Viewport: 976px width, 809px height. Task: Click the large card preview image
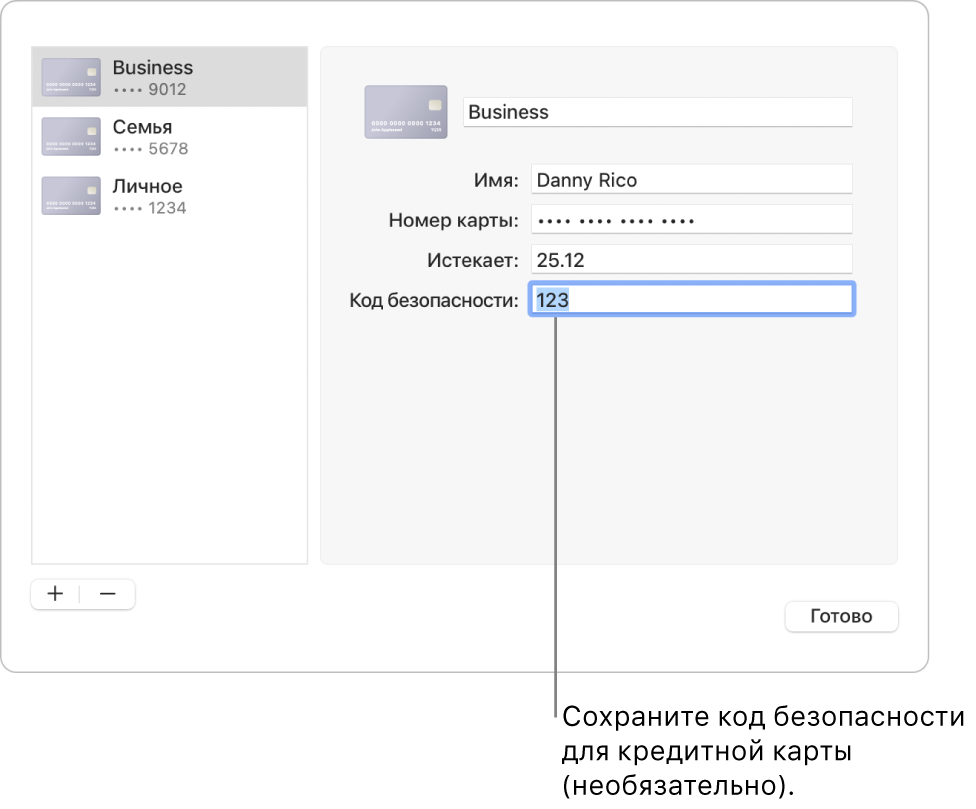[x=405, y=112]
